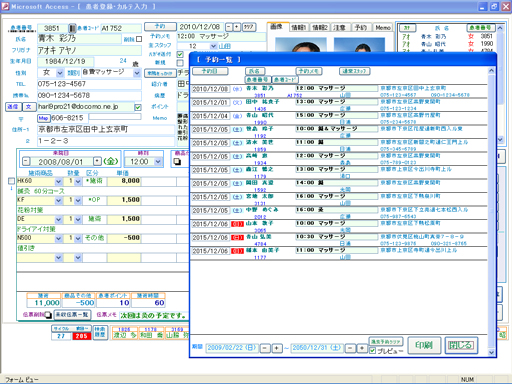The width and height of the screenshot is (512, 384).
Task: Open the time dropdown showing 12:00
Action: point(158,161)
